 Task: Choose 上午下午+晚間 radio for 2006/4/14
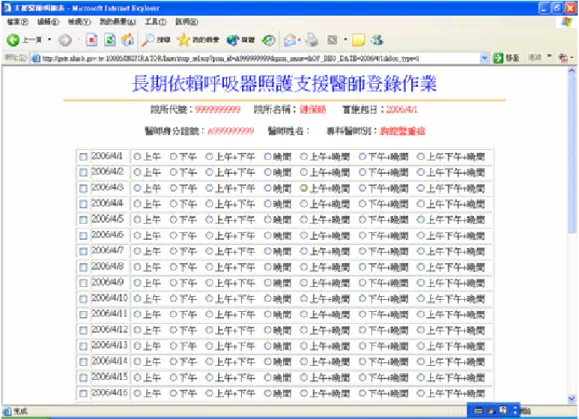tap(421, 361)
